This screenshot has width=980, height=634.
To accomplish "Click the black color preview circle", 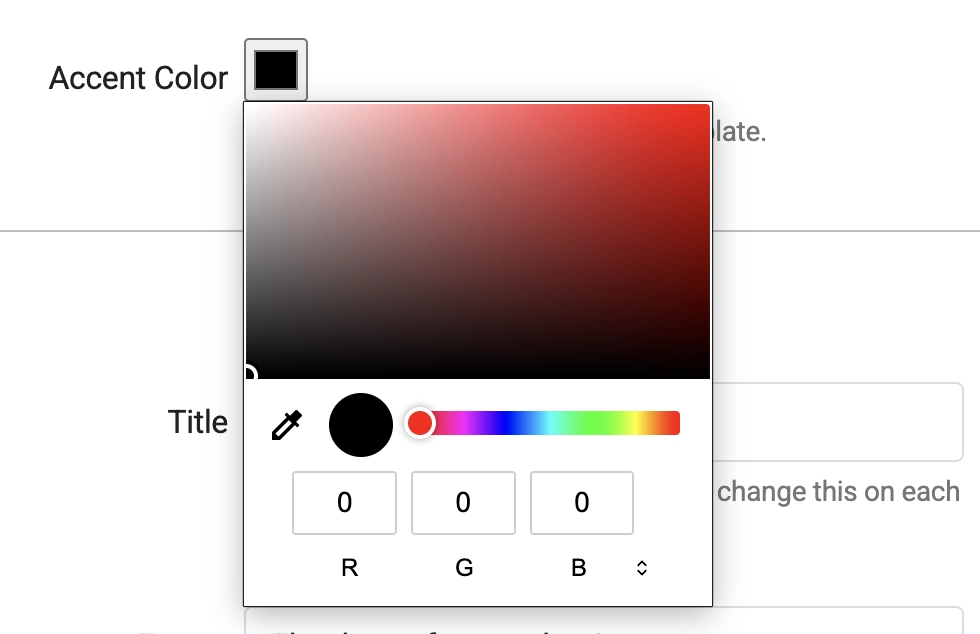I will 360,424.
